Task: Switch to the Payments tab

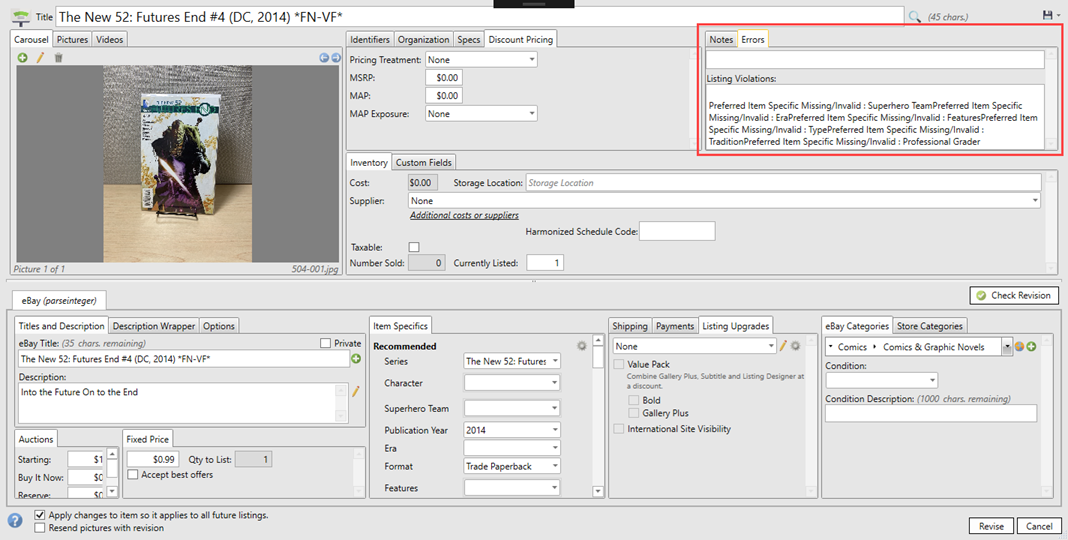Action: point(675,326)
